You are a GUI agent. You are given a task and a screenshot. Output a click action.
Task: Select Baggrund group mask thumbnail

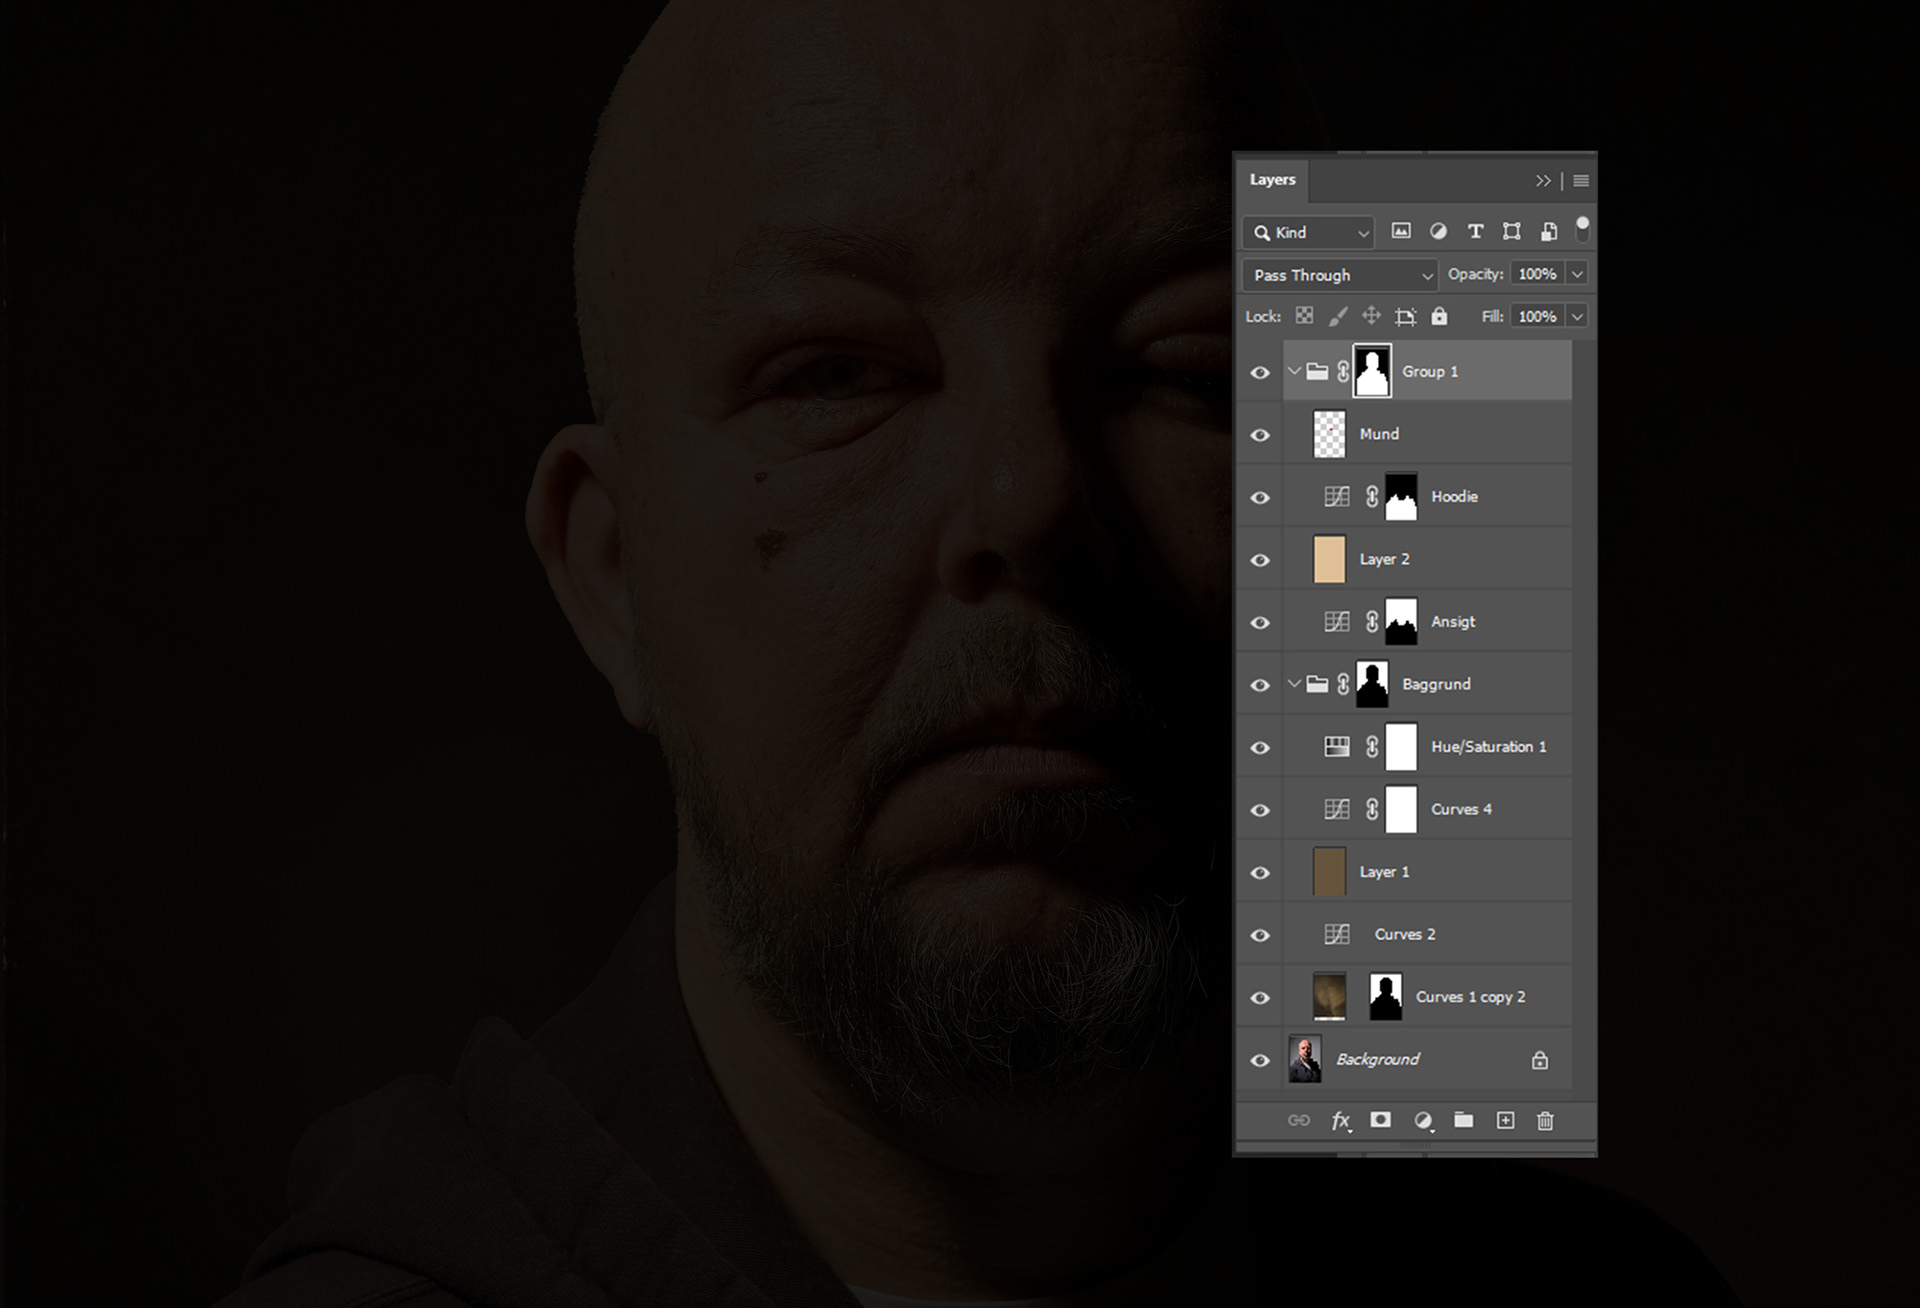pyautogui.click(x=1372, y=684)
